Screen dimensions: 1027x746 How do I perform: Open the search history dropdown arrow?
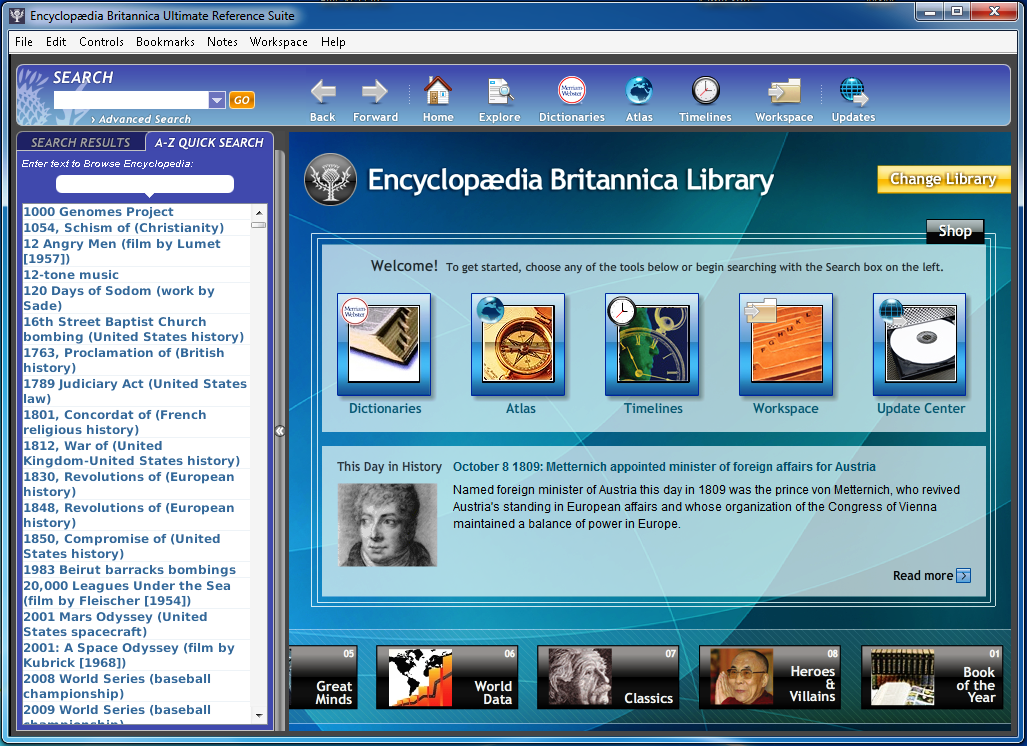217,100
